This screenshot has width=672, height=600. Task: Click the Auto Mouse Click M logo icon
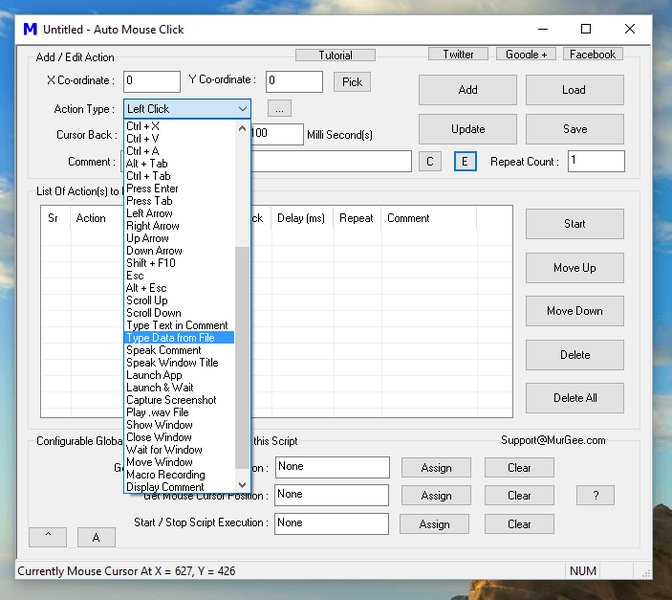pyautogui.click(x=30, y=29)
